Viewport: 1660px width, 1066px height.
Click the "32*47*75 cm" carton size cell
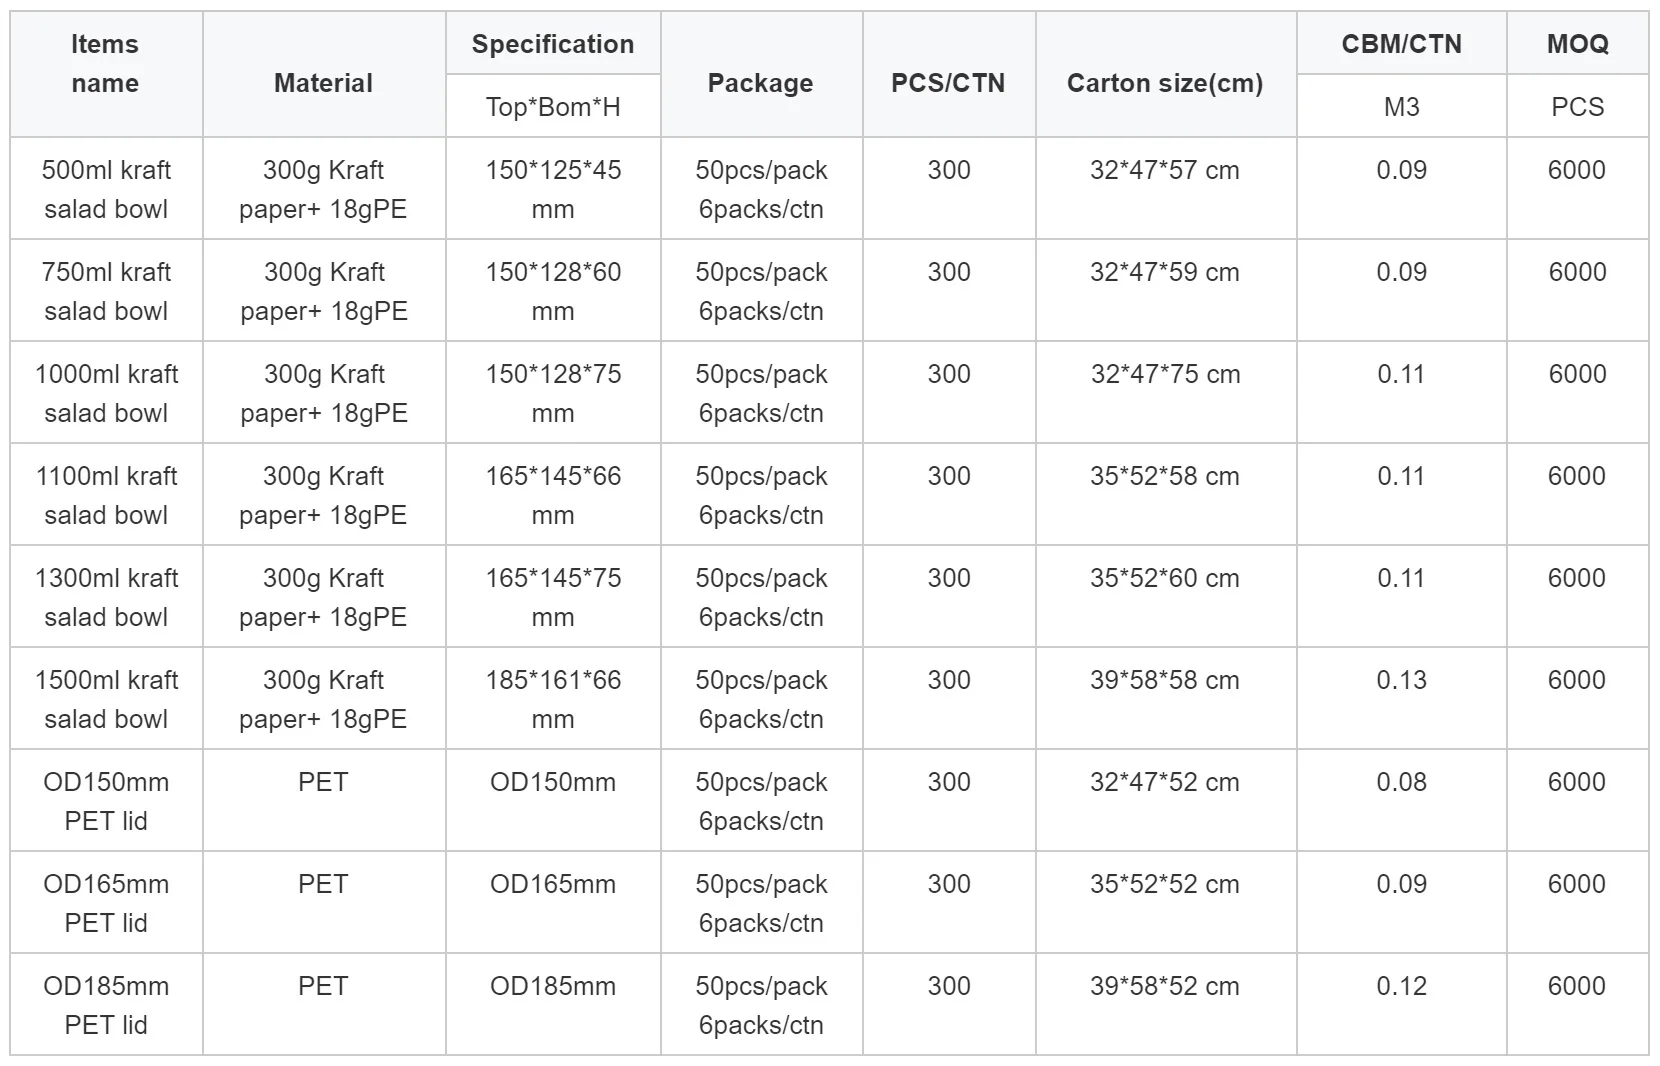coord(1165,374)
